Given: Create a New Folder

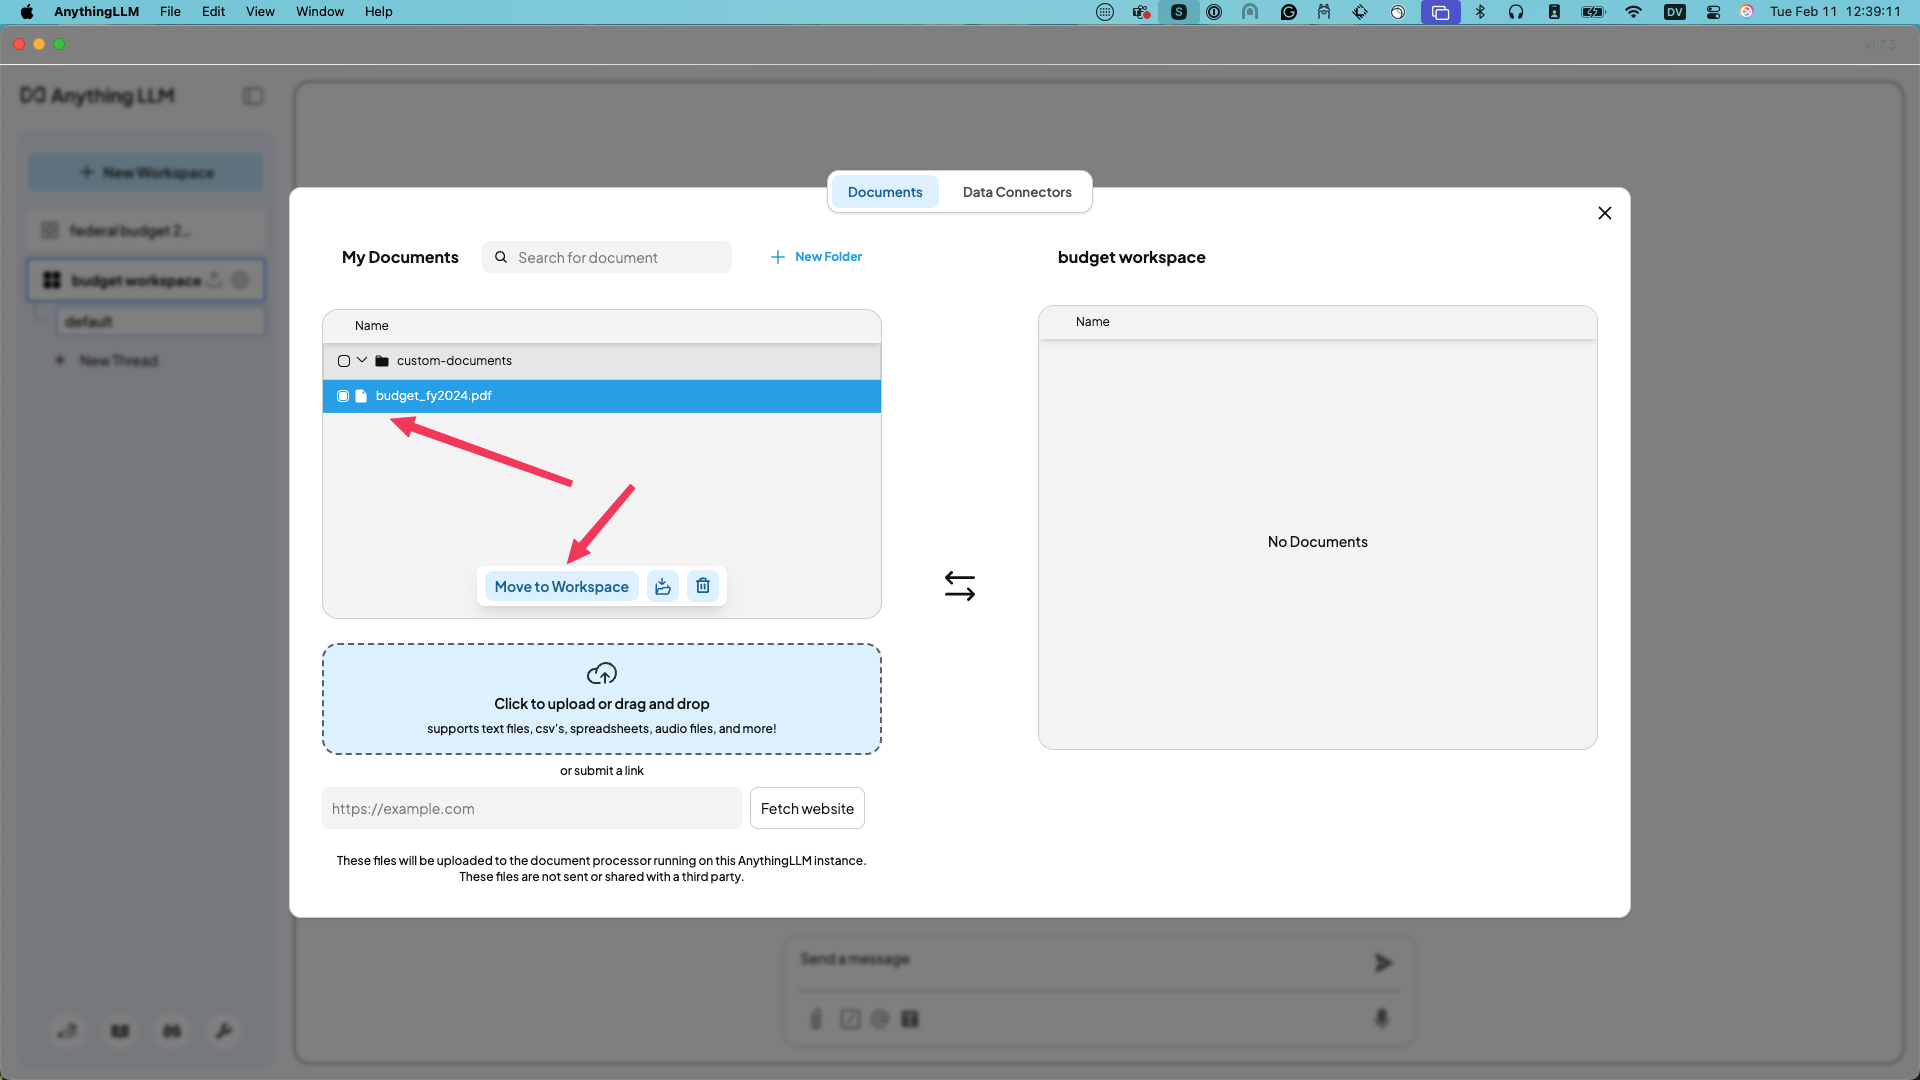Looking at the screenshot, I should click(x=816, y=257).
